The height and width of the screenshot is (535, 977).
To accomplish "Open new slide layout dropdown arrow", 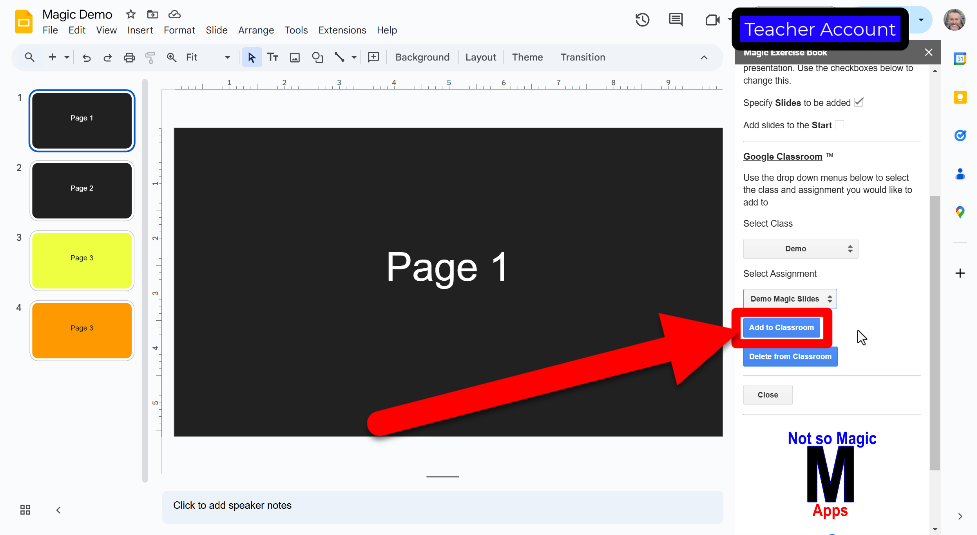I will point(67,57).
